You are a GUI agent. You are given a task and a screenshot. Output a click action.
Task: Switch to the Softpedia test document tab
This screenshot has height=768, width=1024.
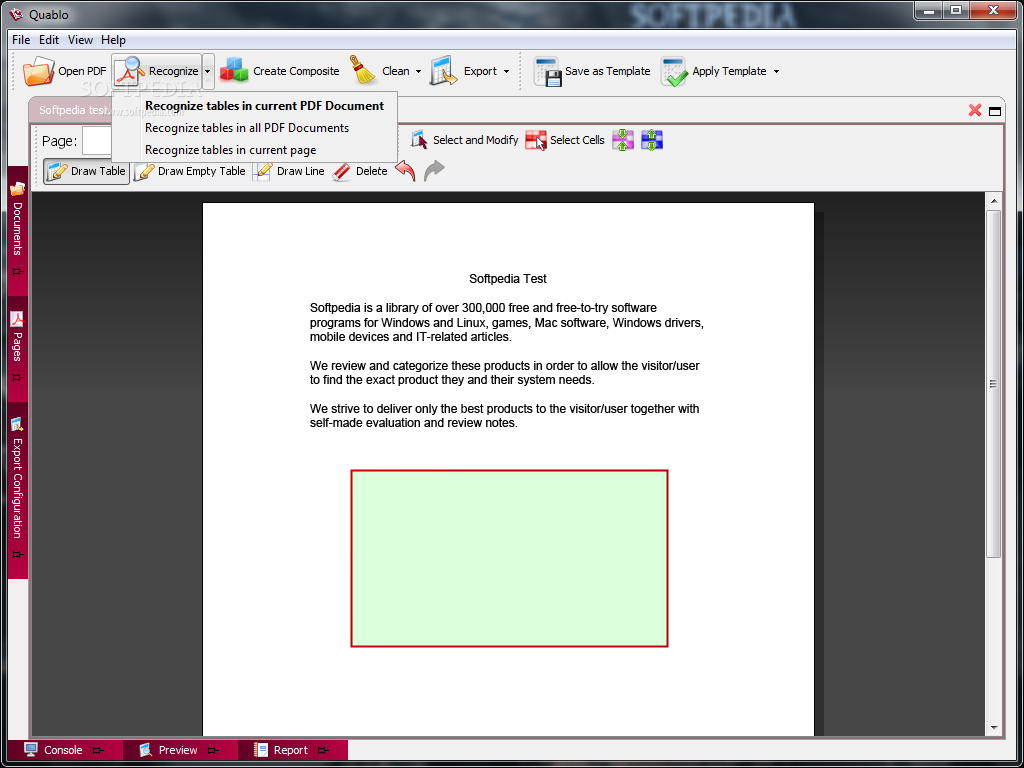(x=72, y=110)
